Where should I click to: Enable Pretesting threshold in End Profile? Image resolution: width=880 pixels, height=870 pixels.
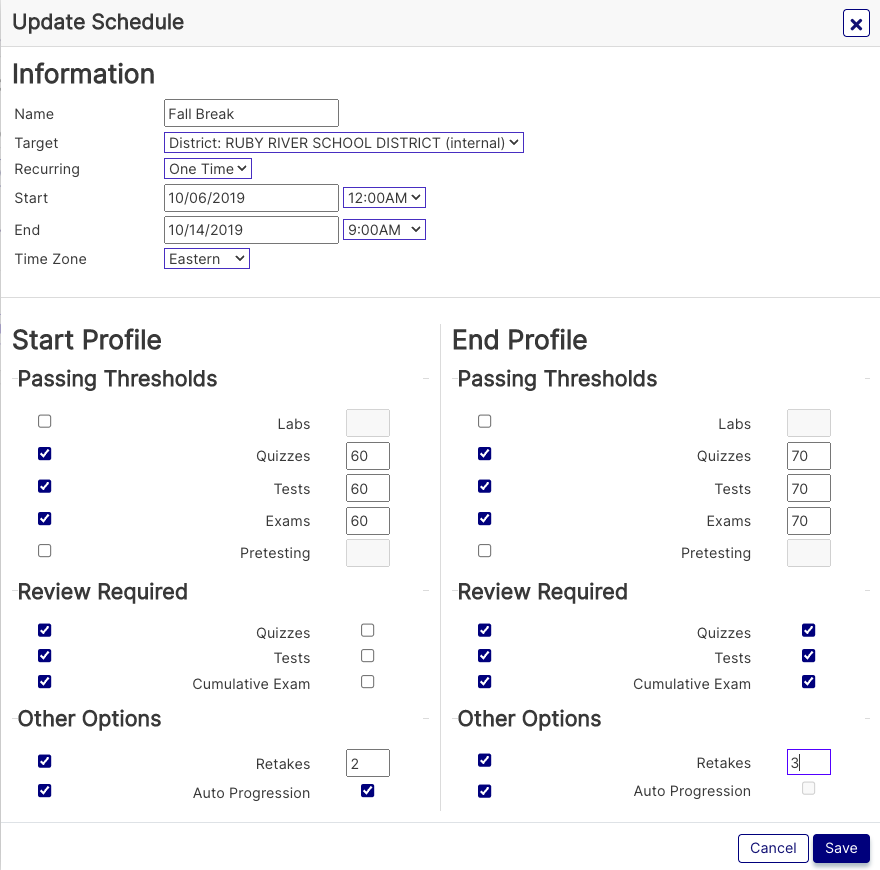485,551
